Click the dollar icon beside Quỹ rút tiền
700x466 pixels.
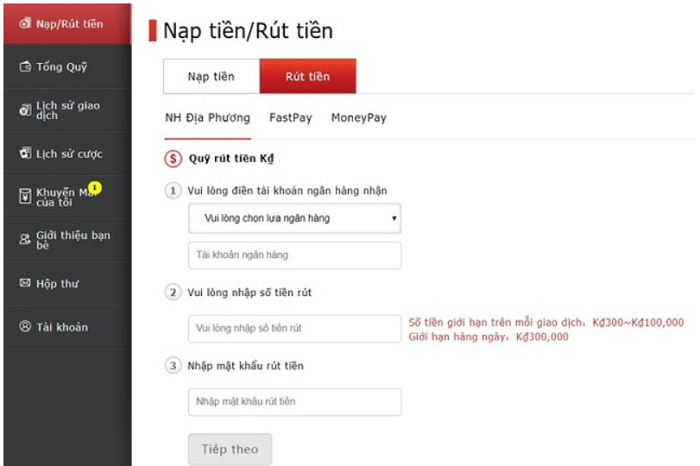click(x=173, y=158)
